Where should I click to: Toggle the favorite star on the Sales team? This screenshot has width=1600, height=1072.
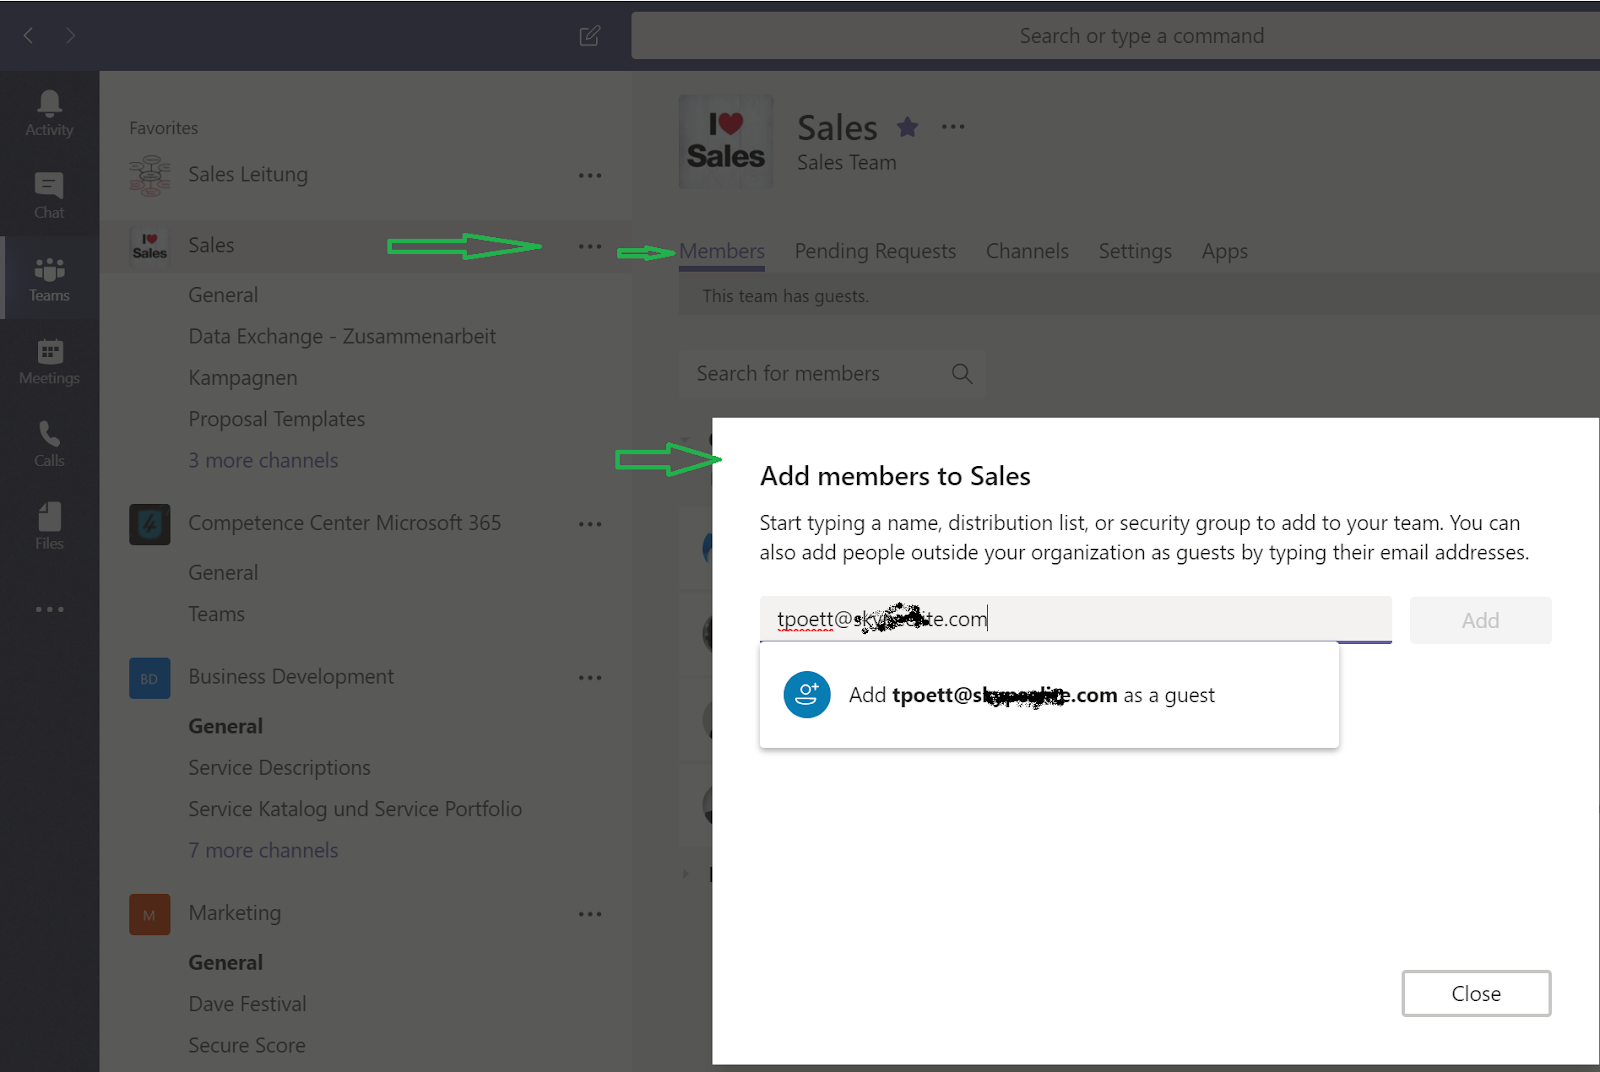pos(907,127)
